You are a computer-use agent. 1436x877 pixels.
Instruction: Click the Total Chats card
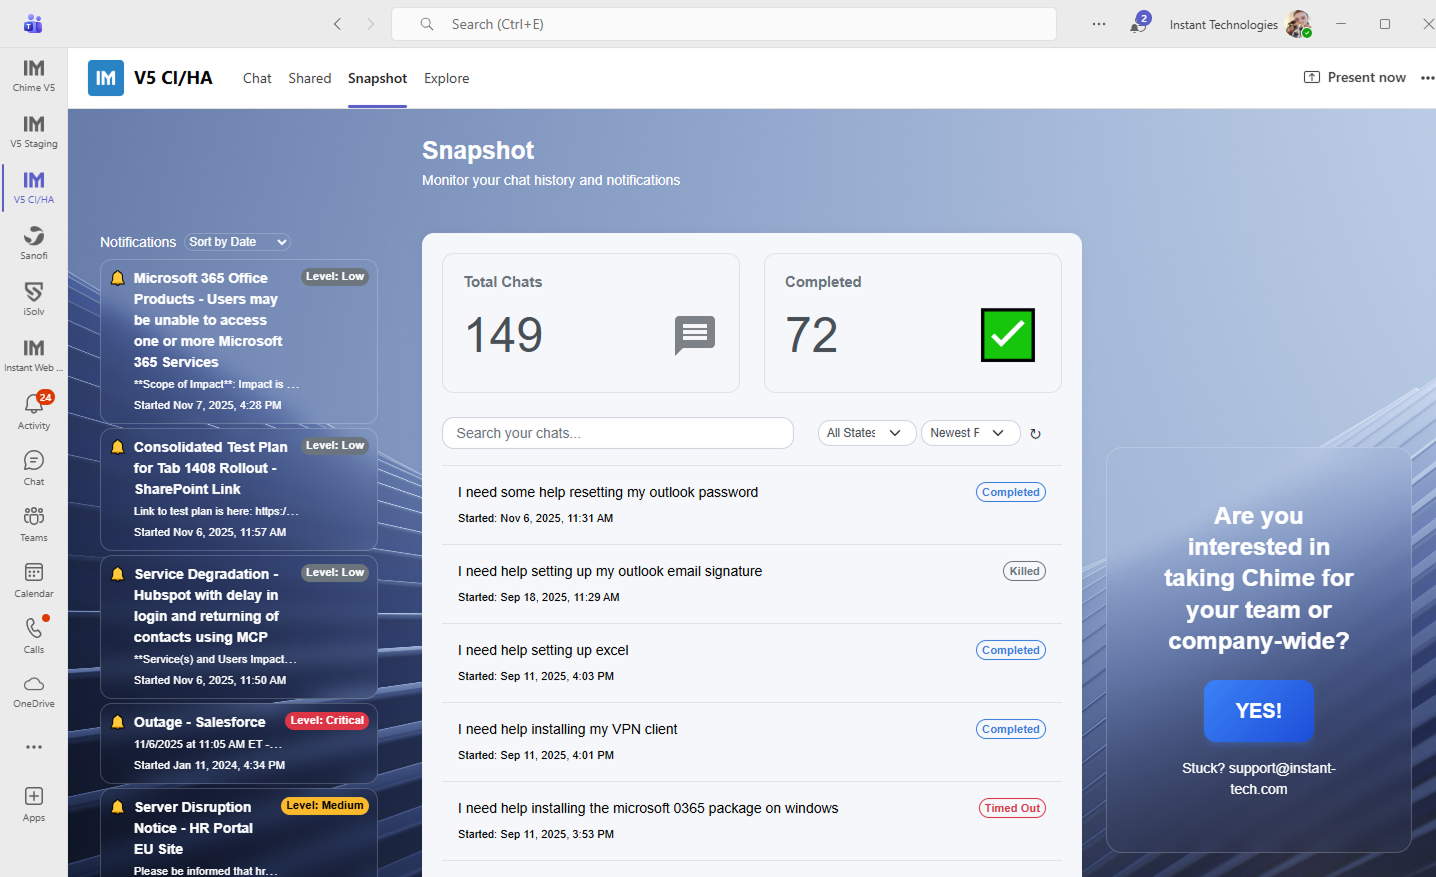point(591,323)
